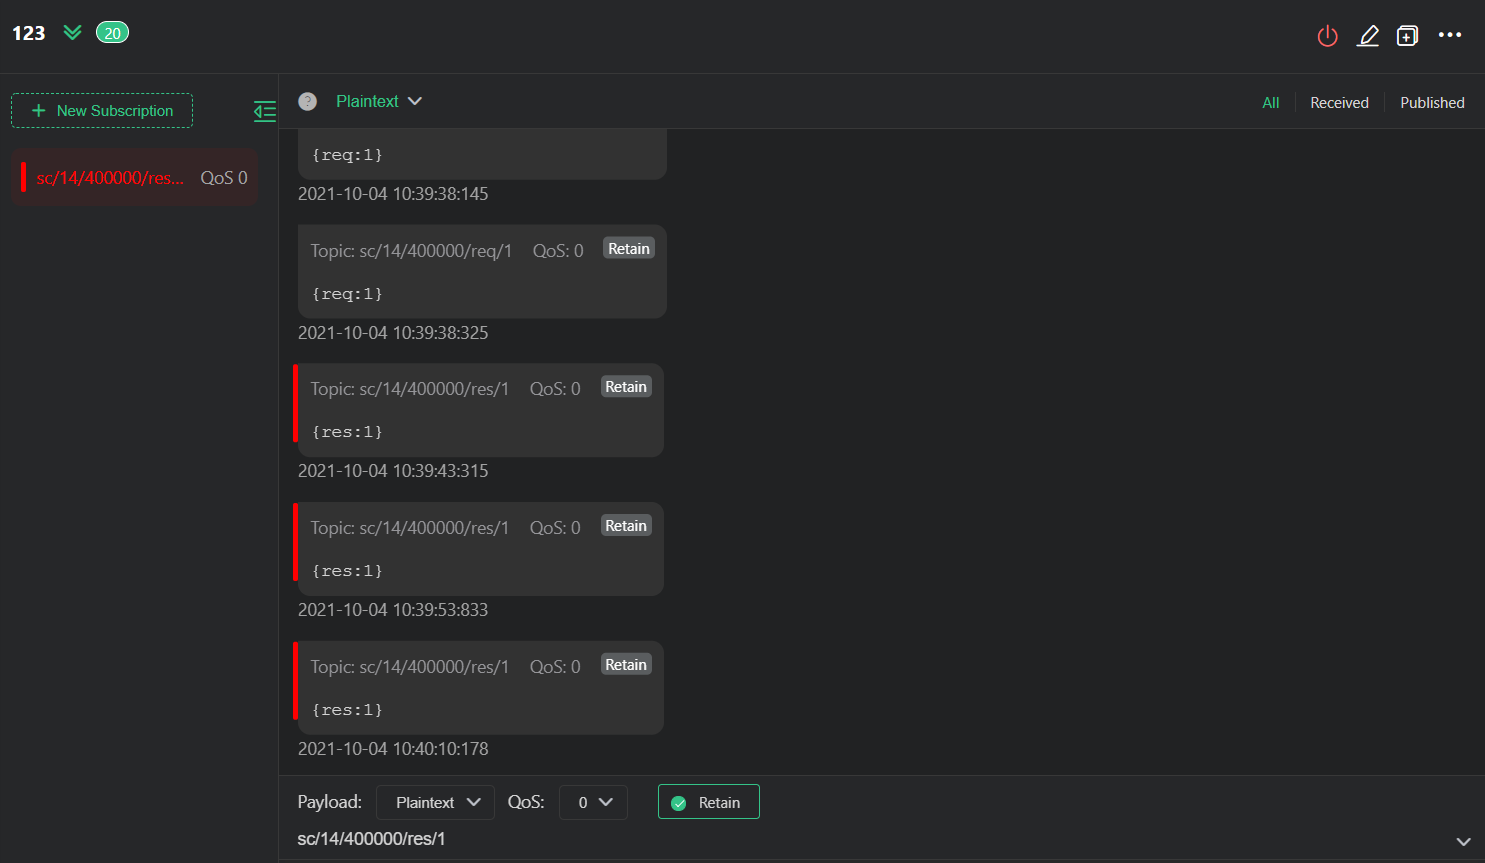Toggle Retain for the outgoing message
Viewport: 1485px width, 863px height.
tap(708, 801)
